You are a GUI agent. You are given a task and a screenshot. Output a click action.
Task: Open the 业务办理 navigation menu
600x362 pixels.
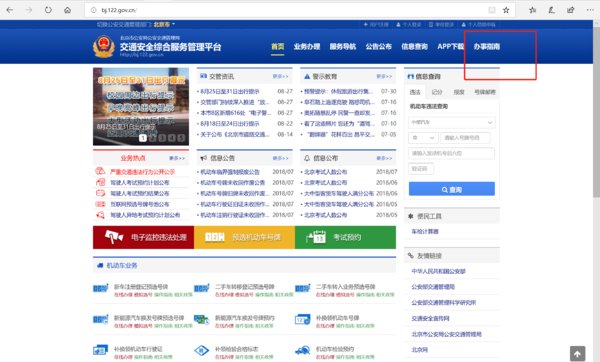tap(307, 47)
